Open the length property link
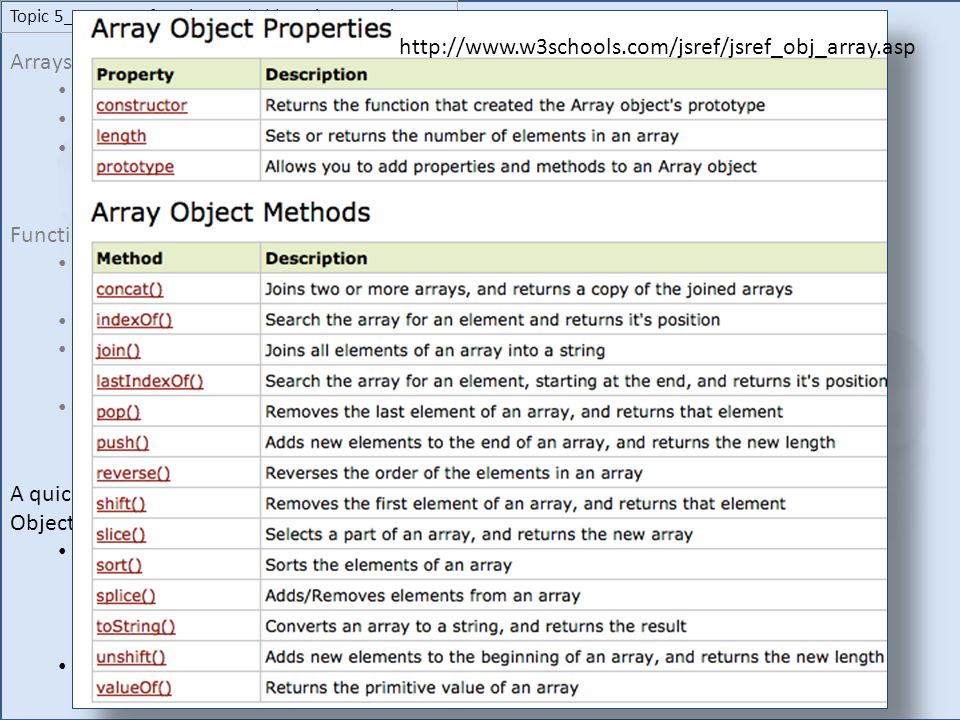This screenshot has width=960, height=720. point(121,136)
